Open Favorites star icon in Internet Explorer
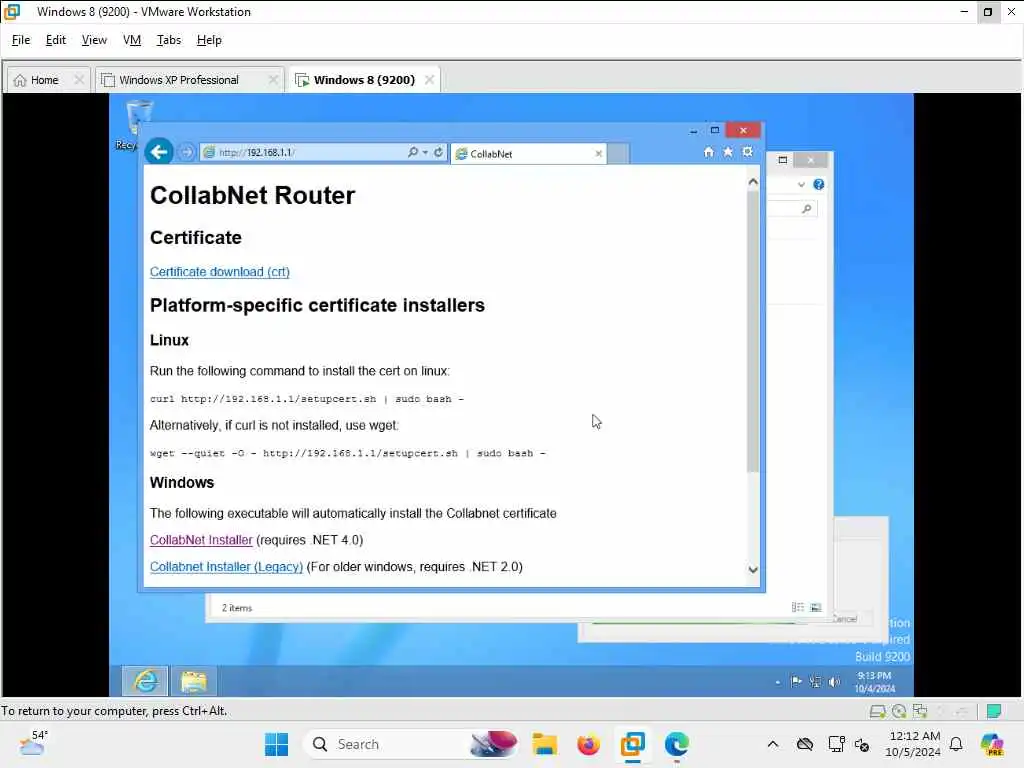 click(x=728, y=152)
